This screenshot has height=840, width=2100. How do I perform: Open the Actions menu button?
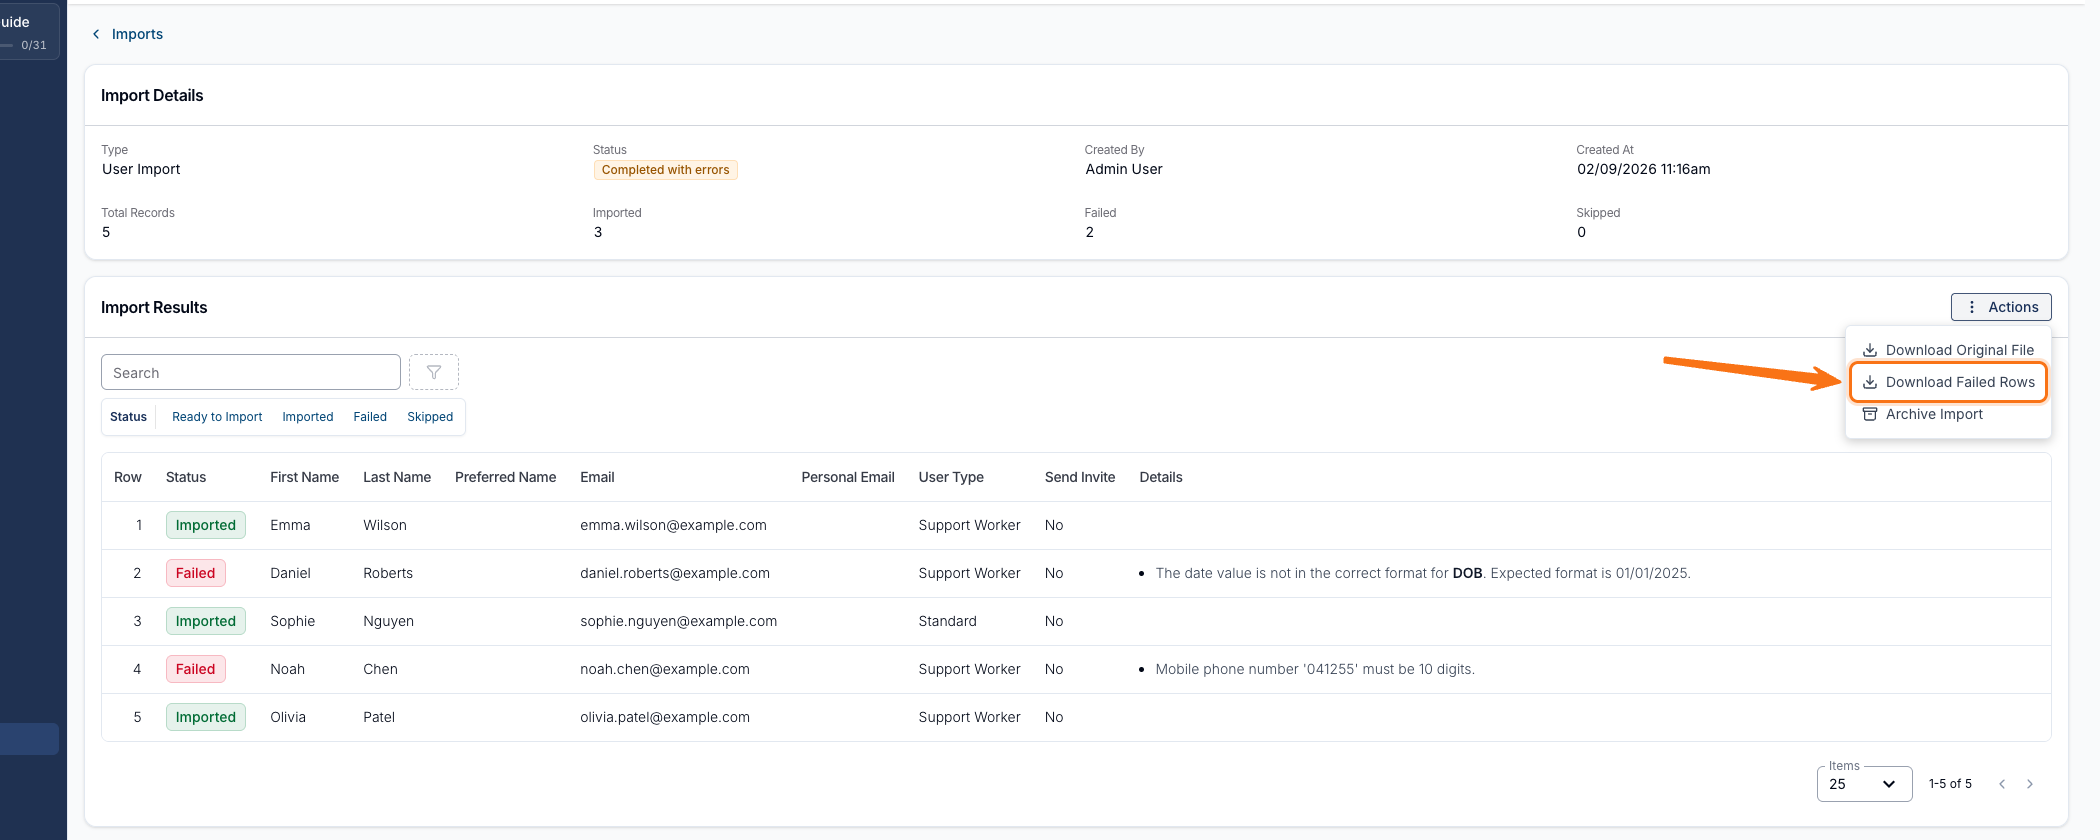pyautogui.click(x=2001, y=307)
